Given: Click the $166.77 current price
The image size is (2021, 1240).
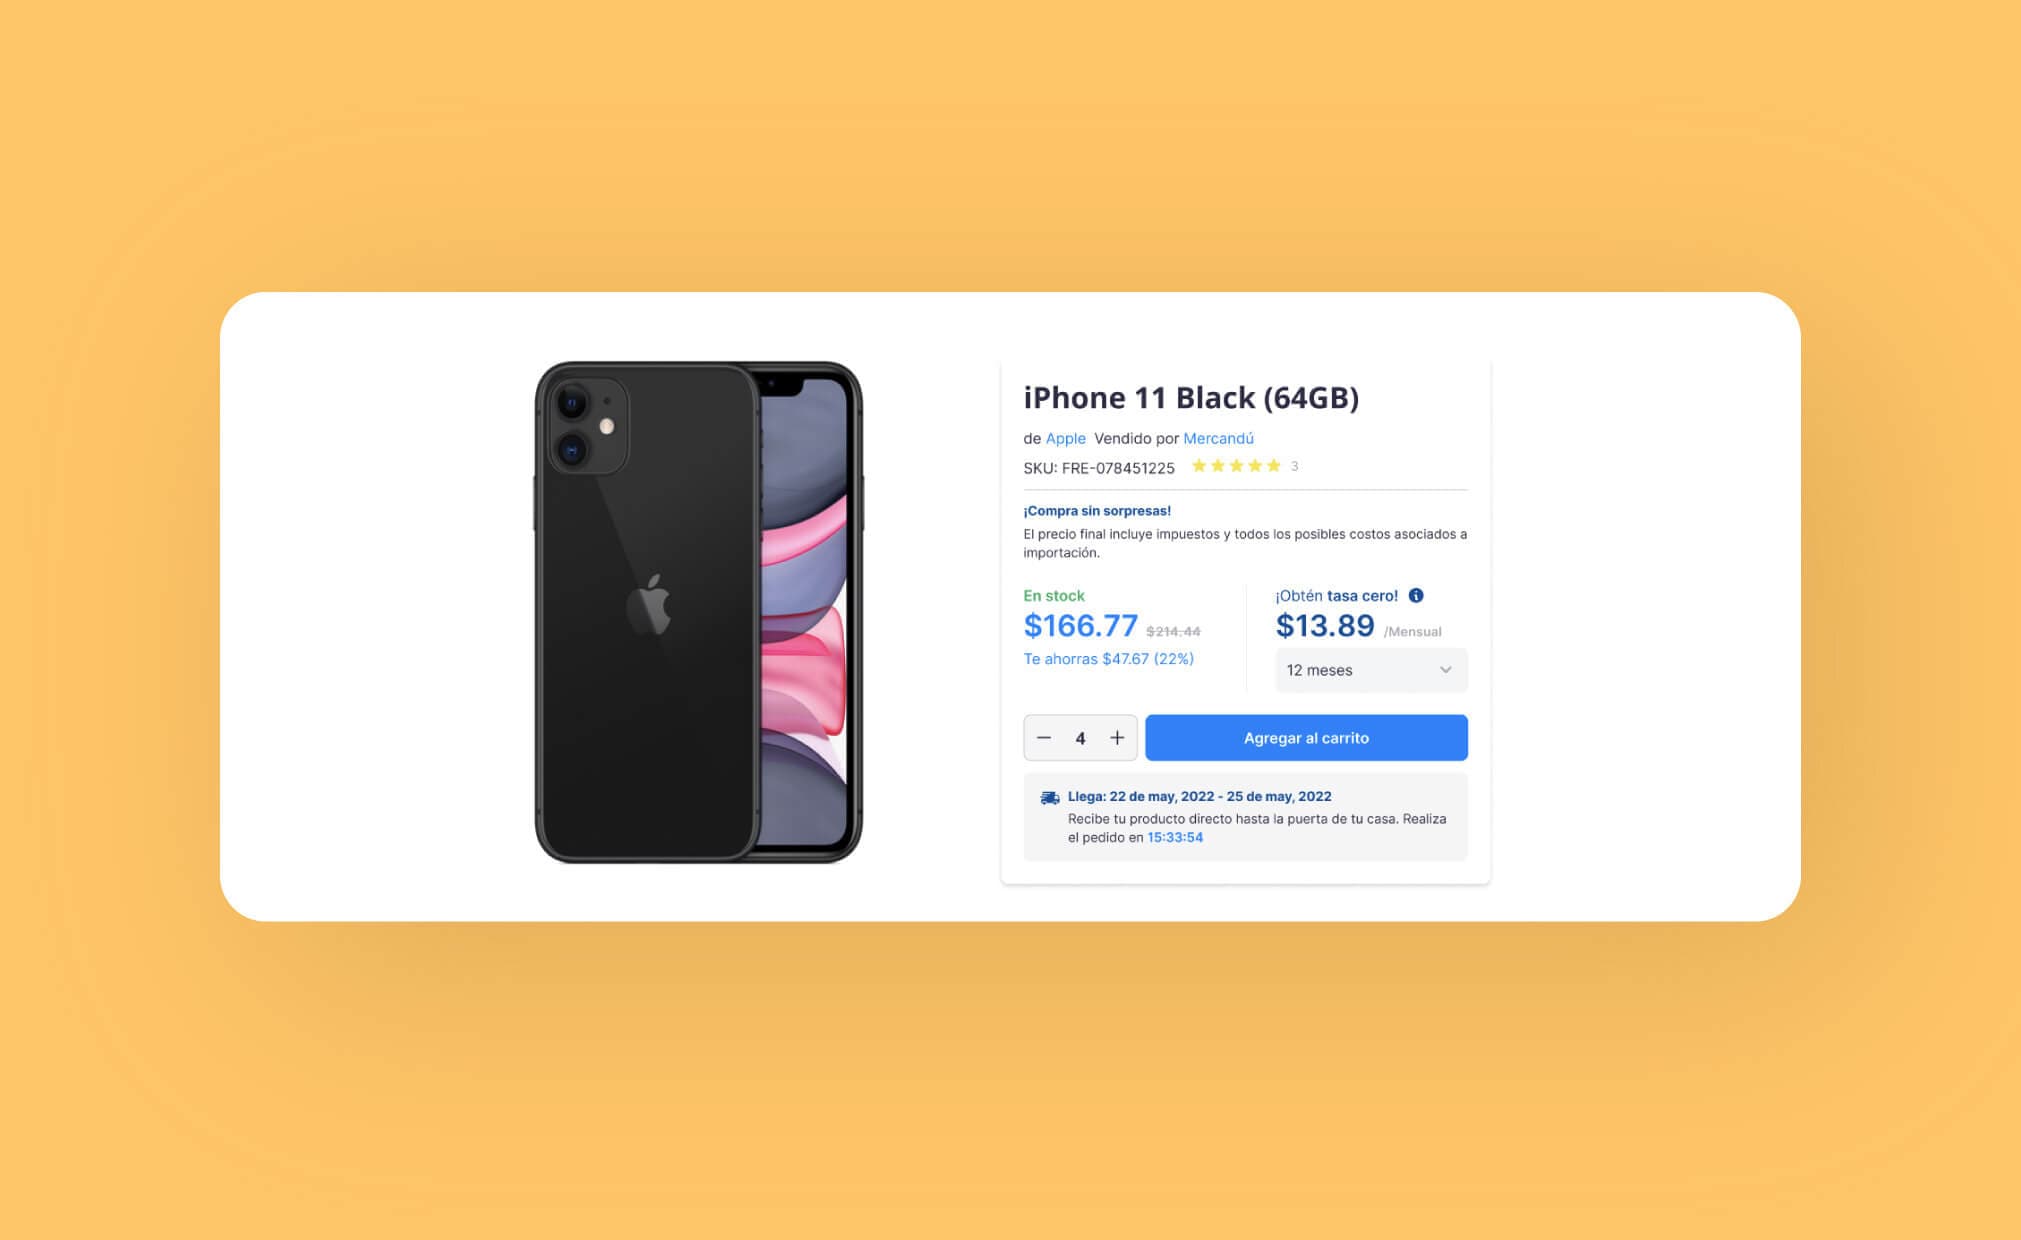Looking at the screenshot, I should coord(1080,626).
